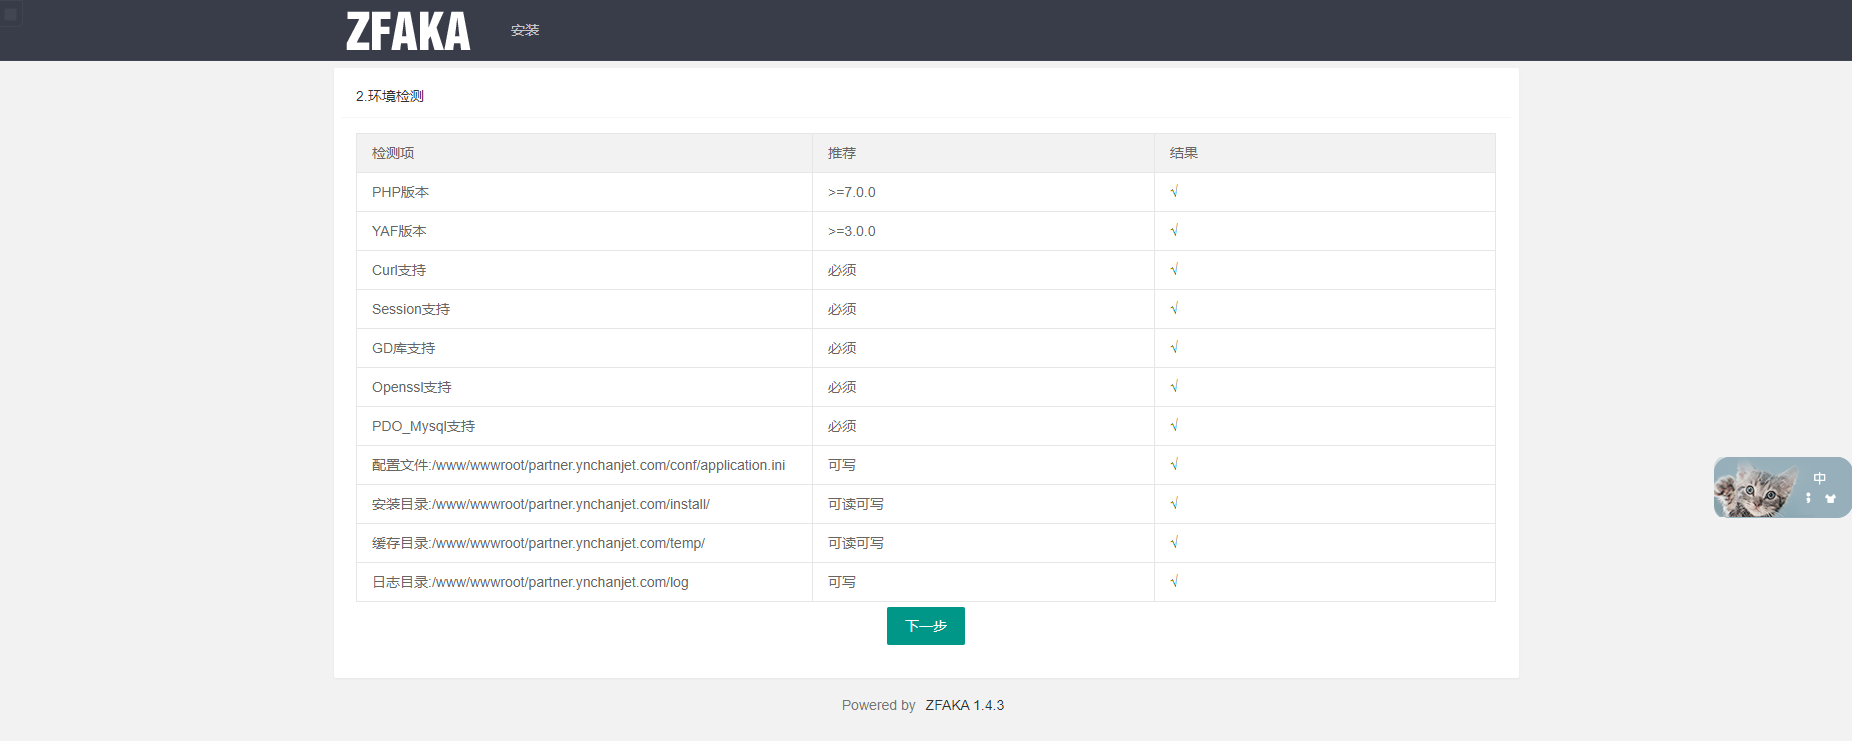
Task: Click the >=3.0.0 recommended value
Action: pyautogui.click(x=852, y=231)
